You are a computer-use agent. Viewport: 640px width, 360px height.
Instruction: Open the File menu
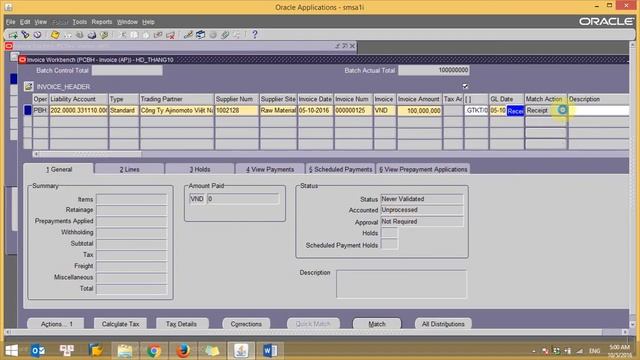(11, 22)
